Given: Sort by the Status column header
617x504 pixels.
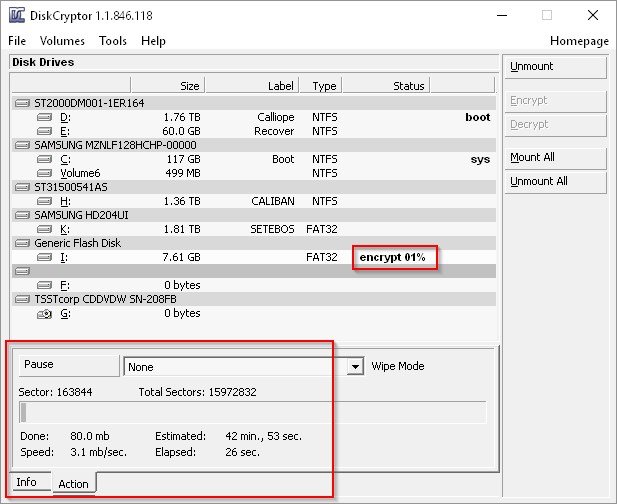Looking at the screenshot, I should (x=386, y=85).
